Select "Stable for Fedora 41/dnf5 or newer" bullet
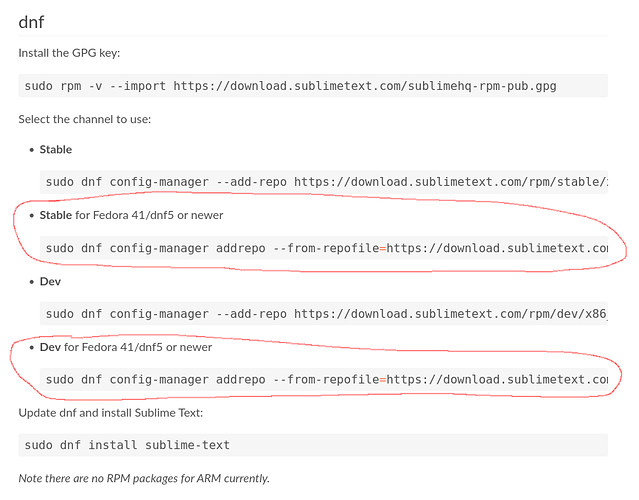Image resolution: width=639 pixels, height=500 pixels. [132, 215]
